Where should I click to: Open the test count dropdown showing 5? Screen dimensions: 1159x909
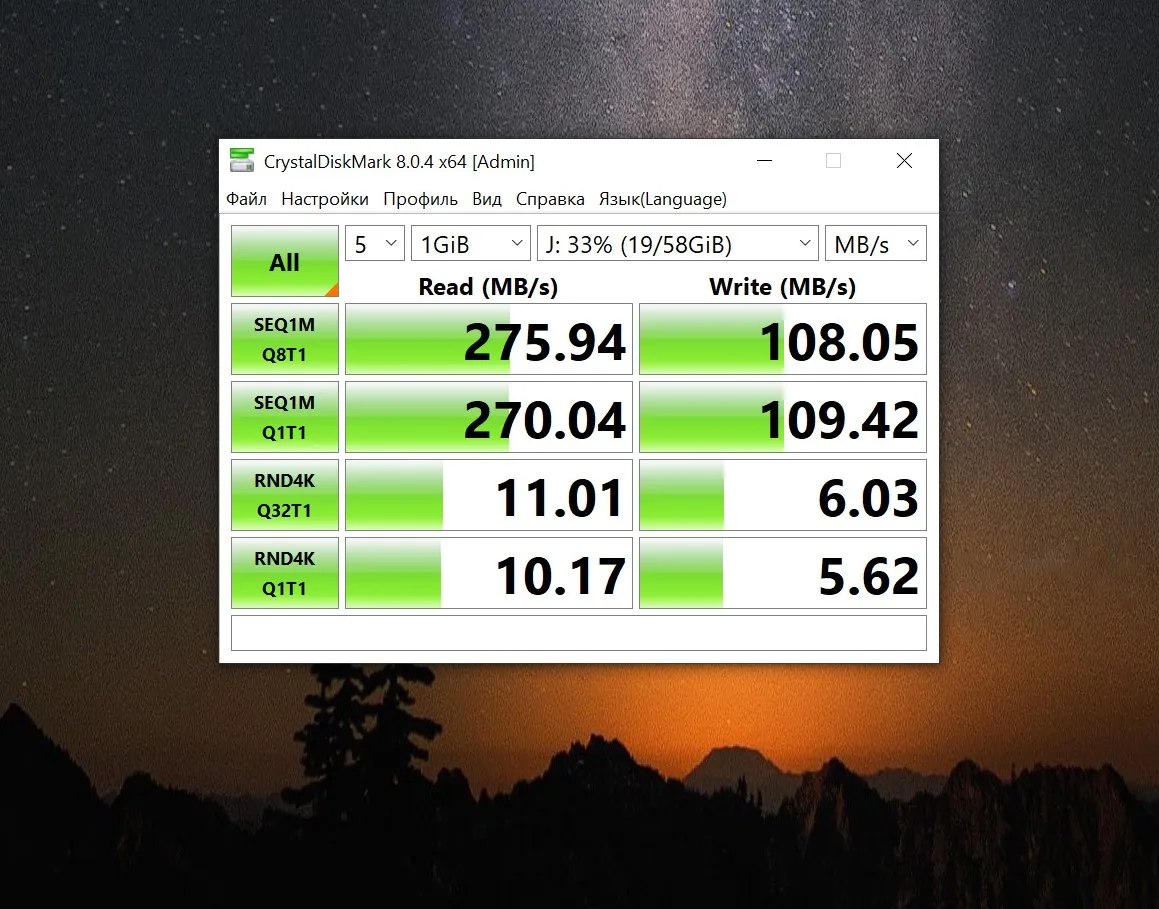375,243
